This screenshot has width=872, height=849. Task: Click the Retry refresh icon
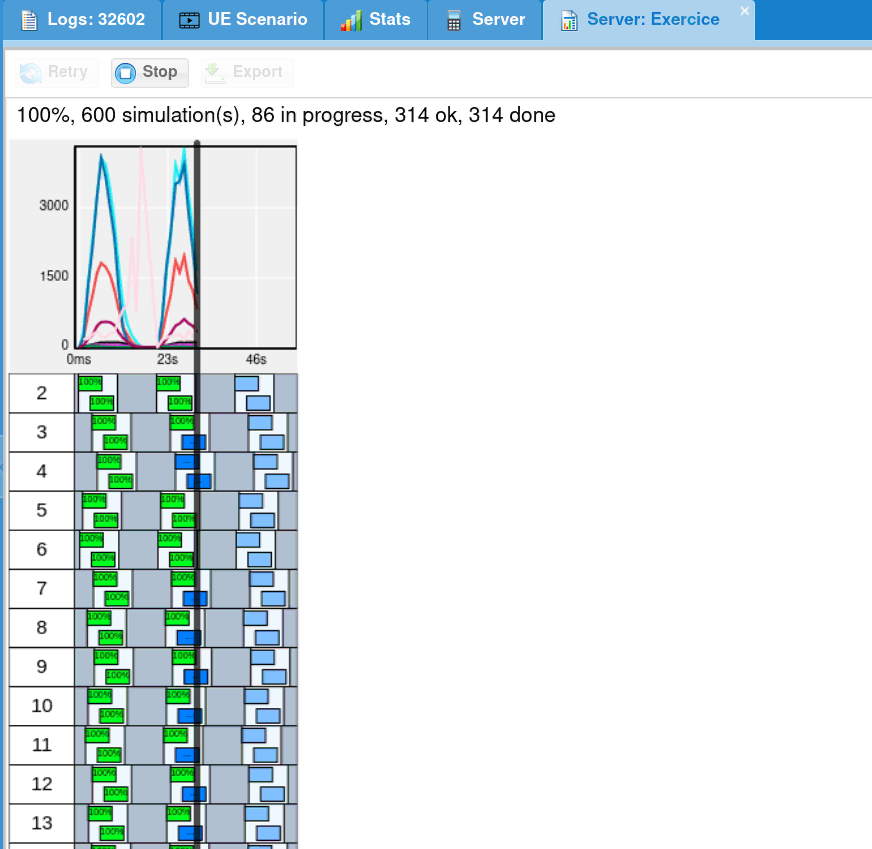click(31, 72)
